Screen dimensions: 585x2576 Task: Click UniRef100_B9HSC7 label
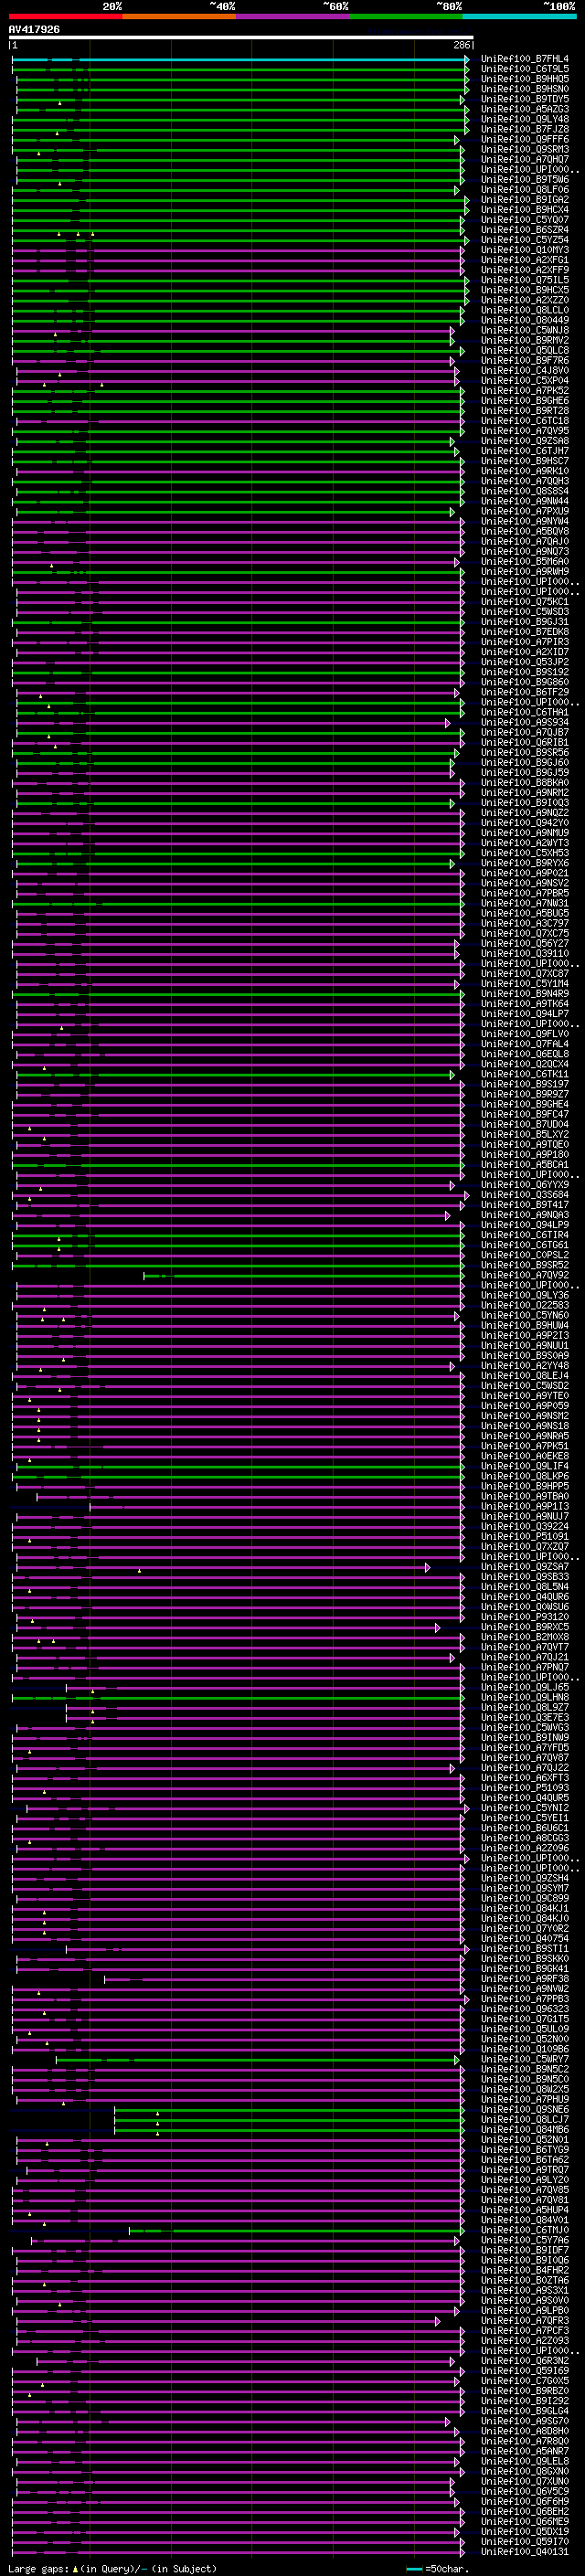click(x=525, y=461)
